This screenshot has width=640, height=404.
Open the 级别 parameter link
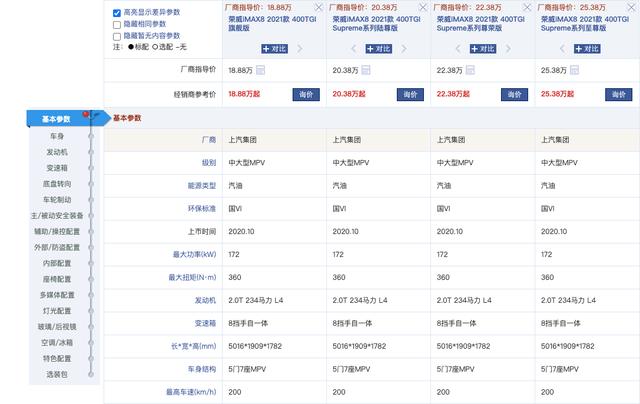coord(209,162)
